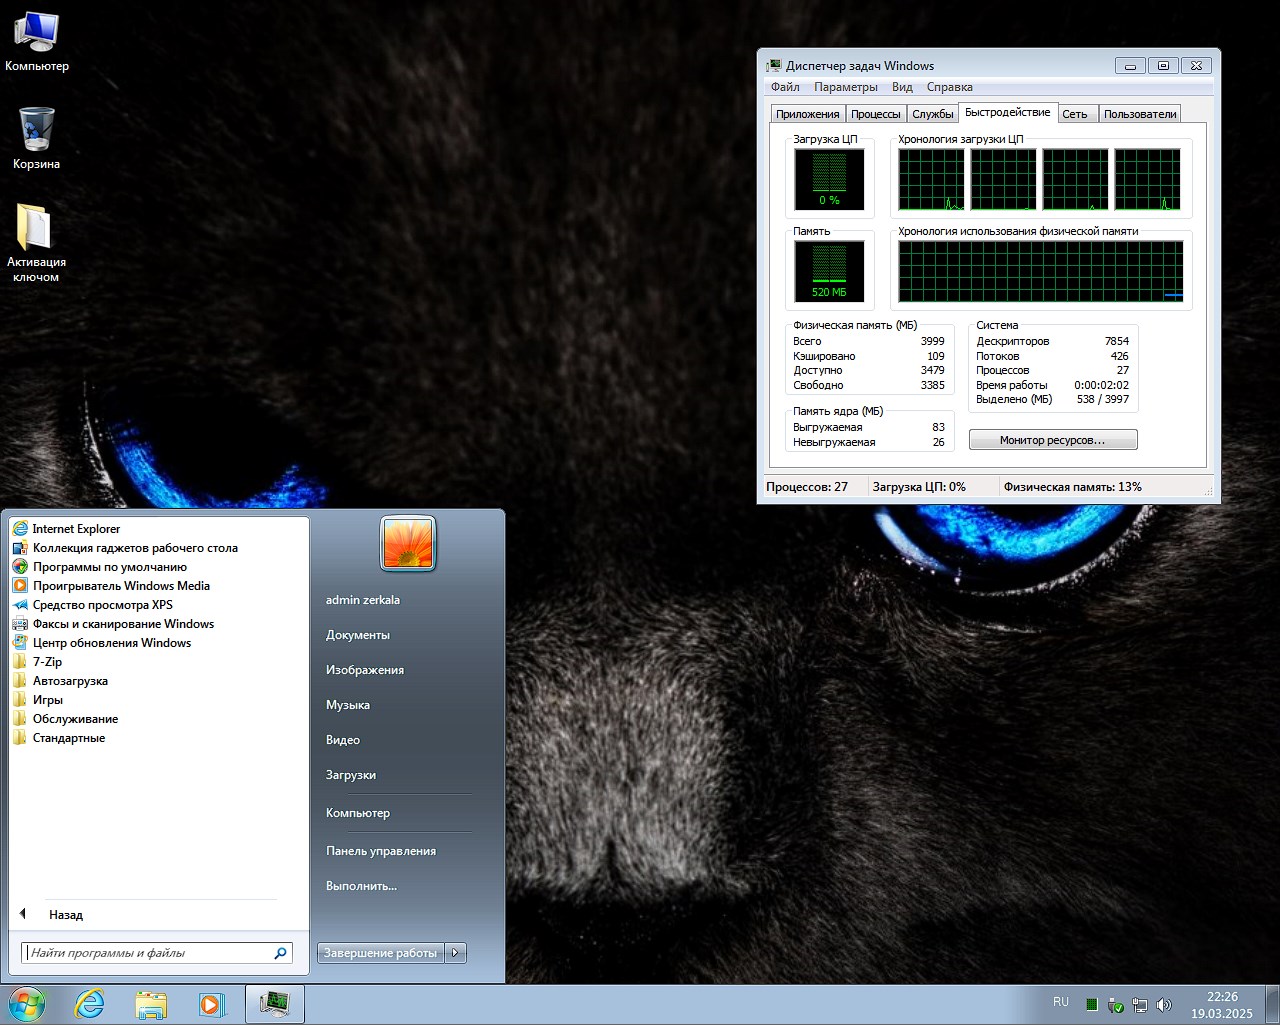Click the Завершение работы button

coord(381,953)
